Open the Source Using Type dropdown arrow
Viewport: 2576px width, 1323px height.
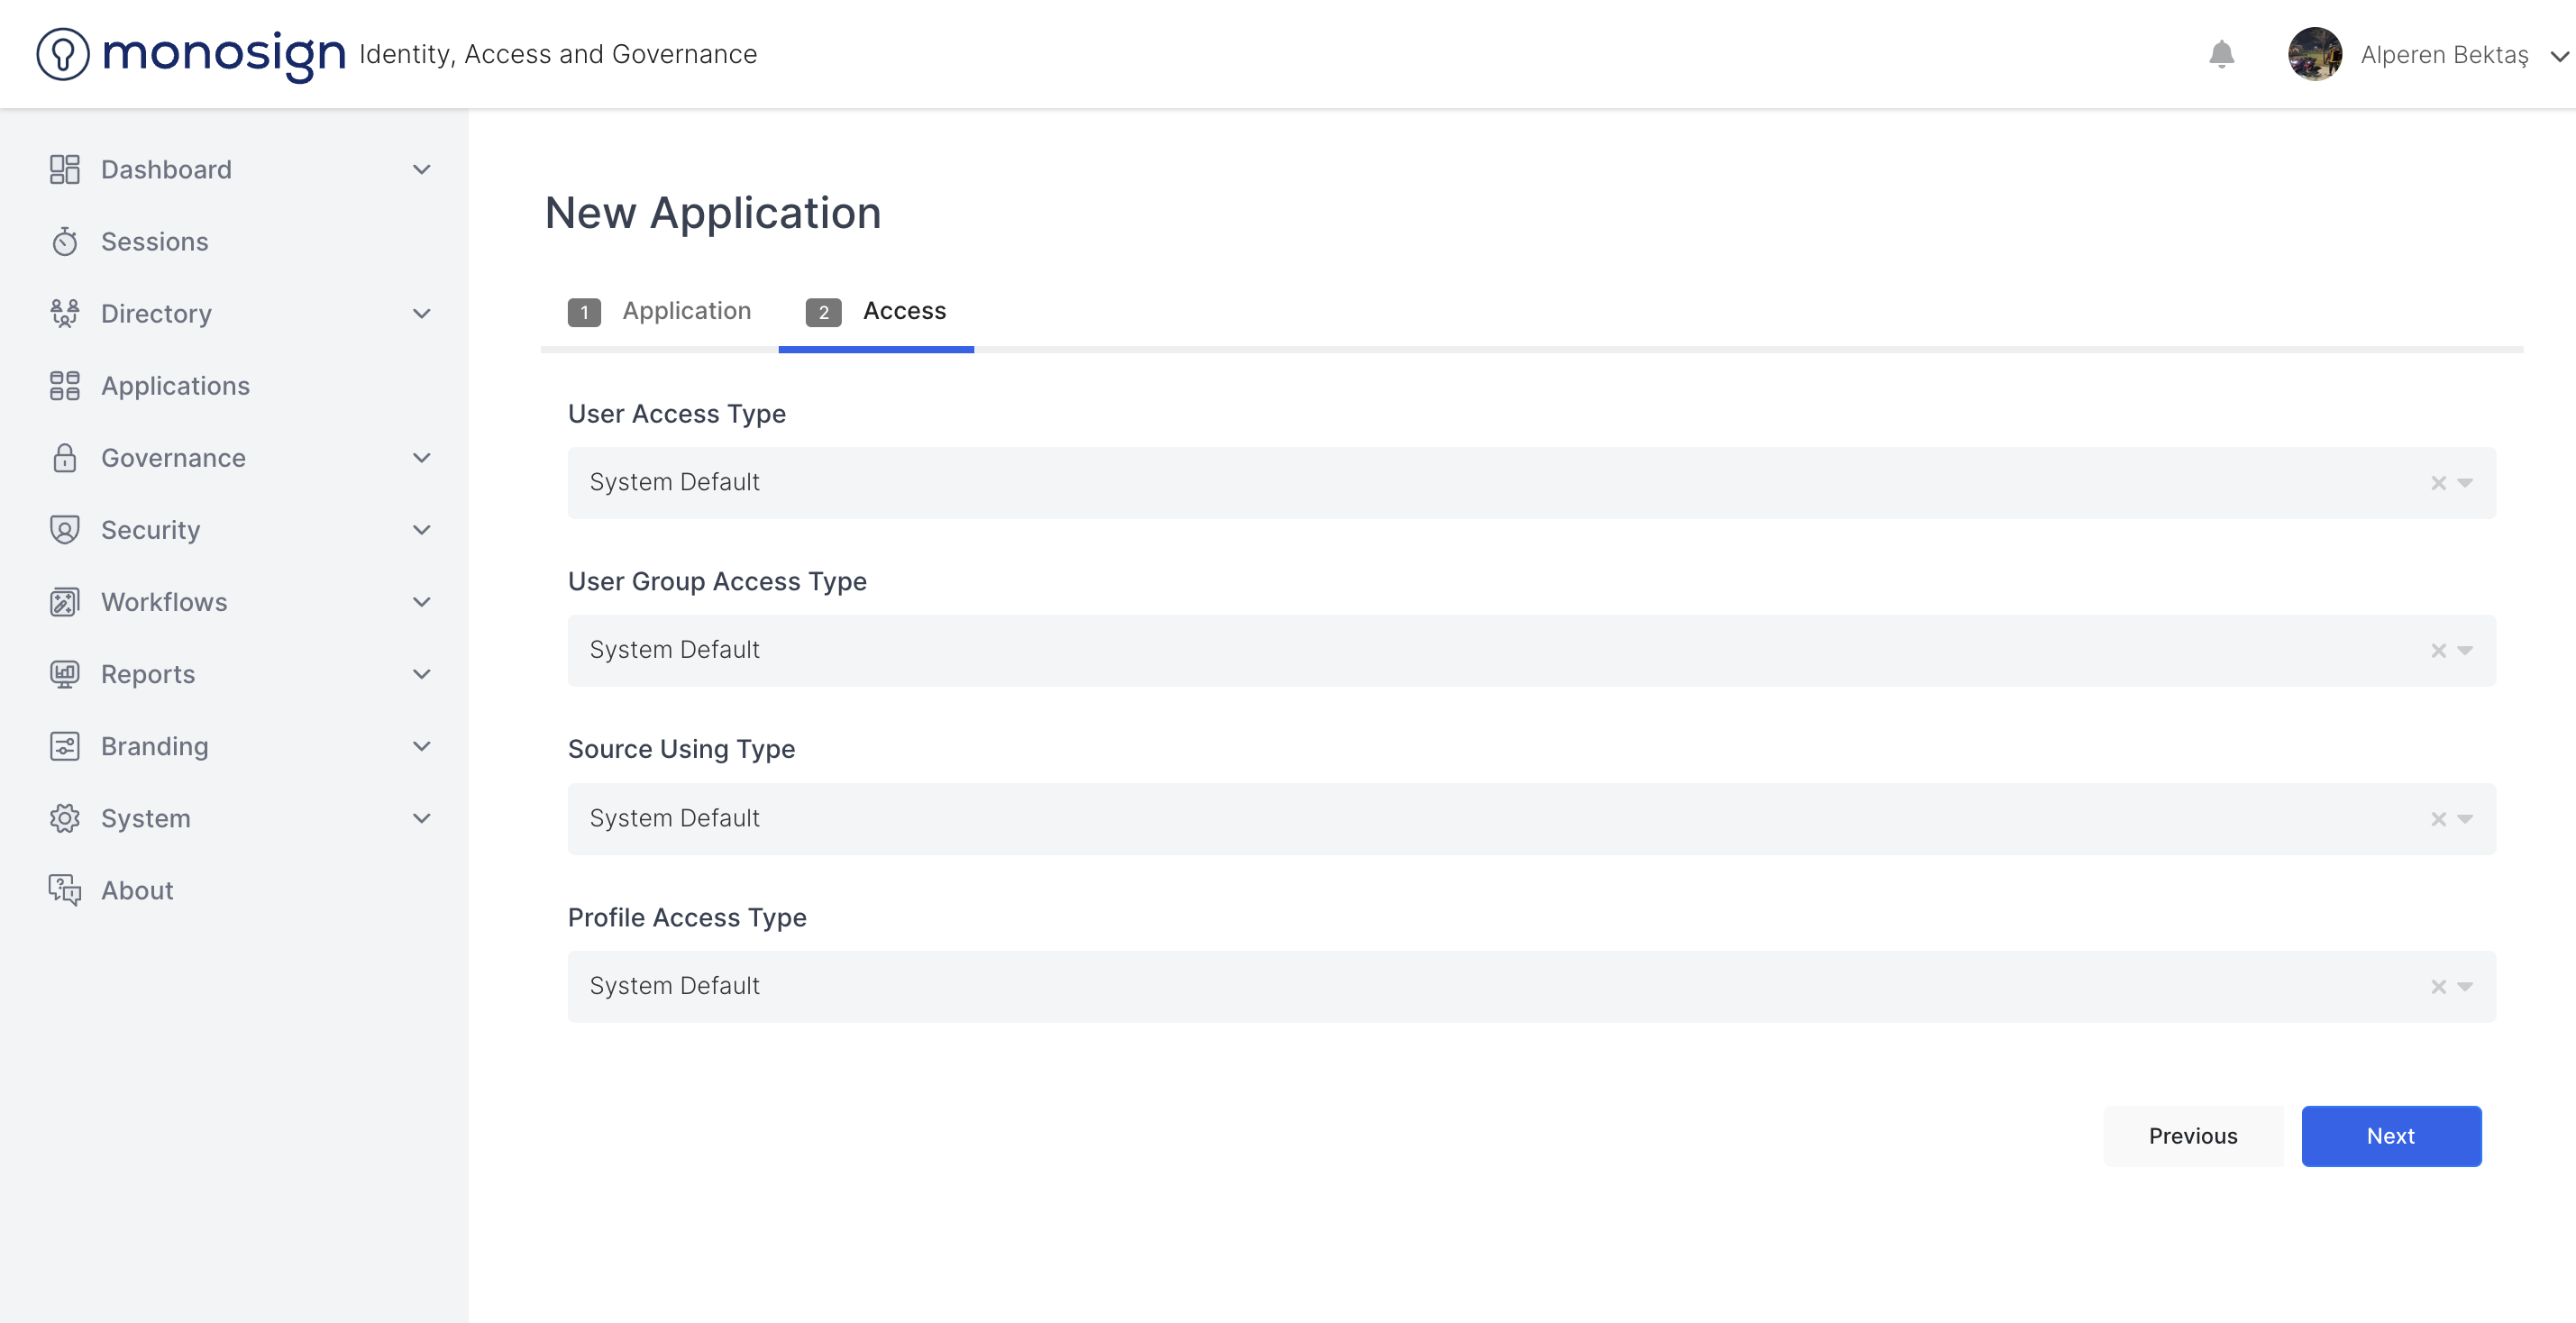point(2465,819)
